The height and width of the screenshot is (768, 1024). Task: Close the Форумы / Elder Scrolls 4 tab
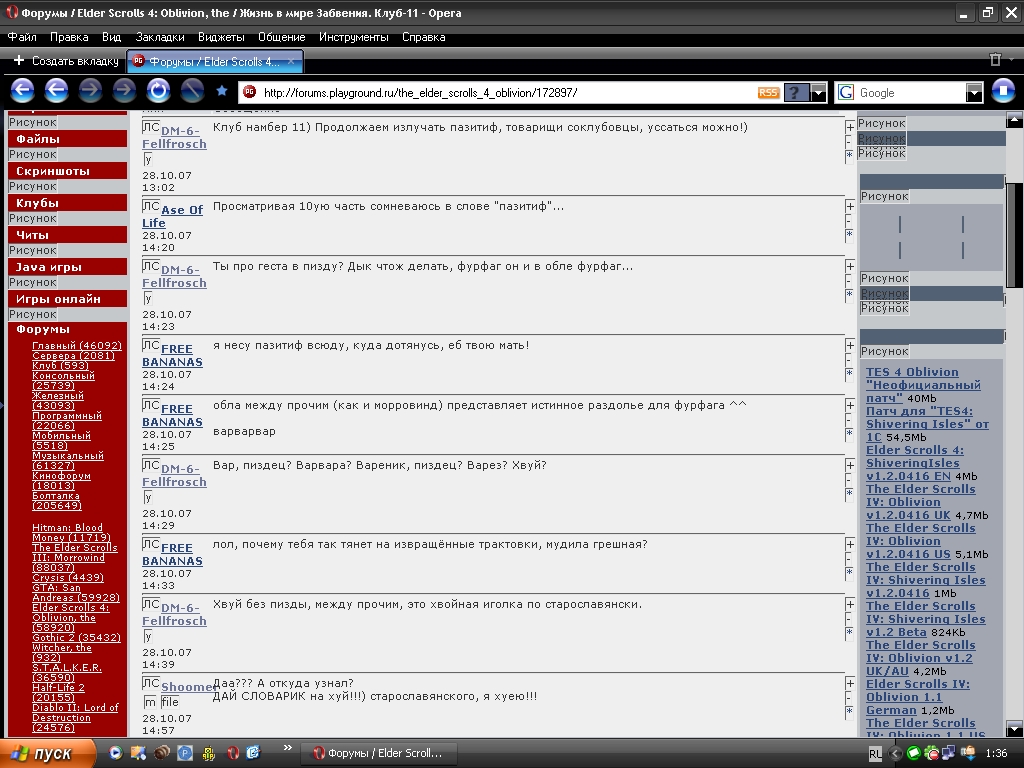pyautogui.click(x=291, y=61)
